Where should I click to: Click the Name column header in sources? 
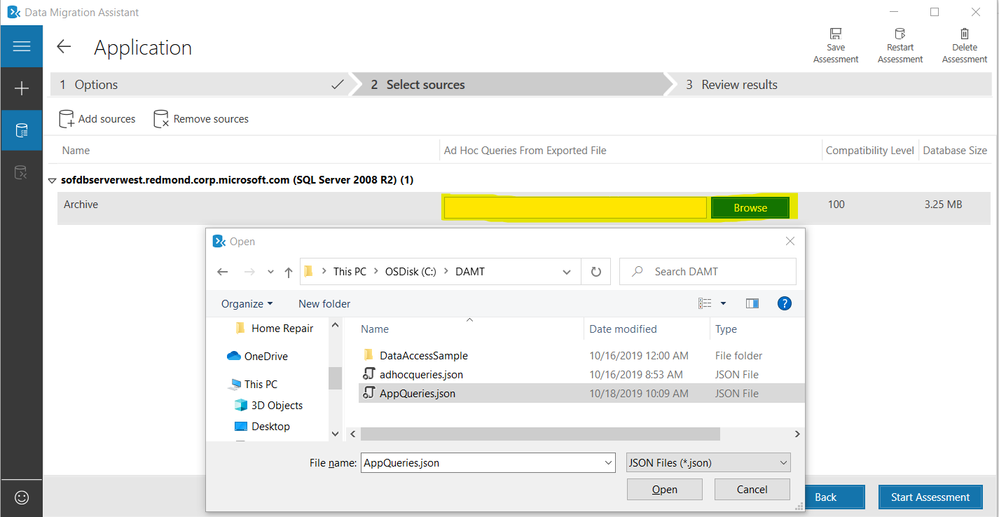75,151
